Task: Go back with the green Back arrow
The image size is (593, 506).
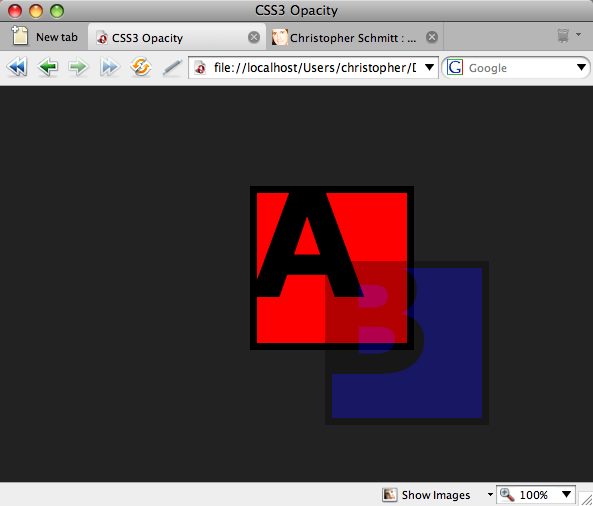Action: pos(48,67)
